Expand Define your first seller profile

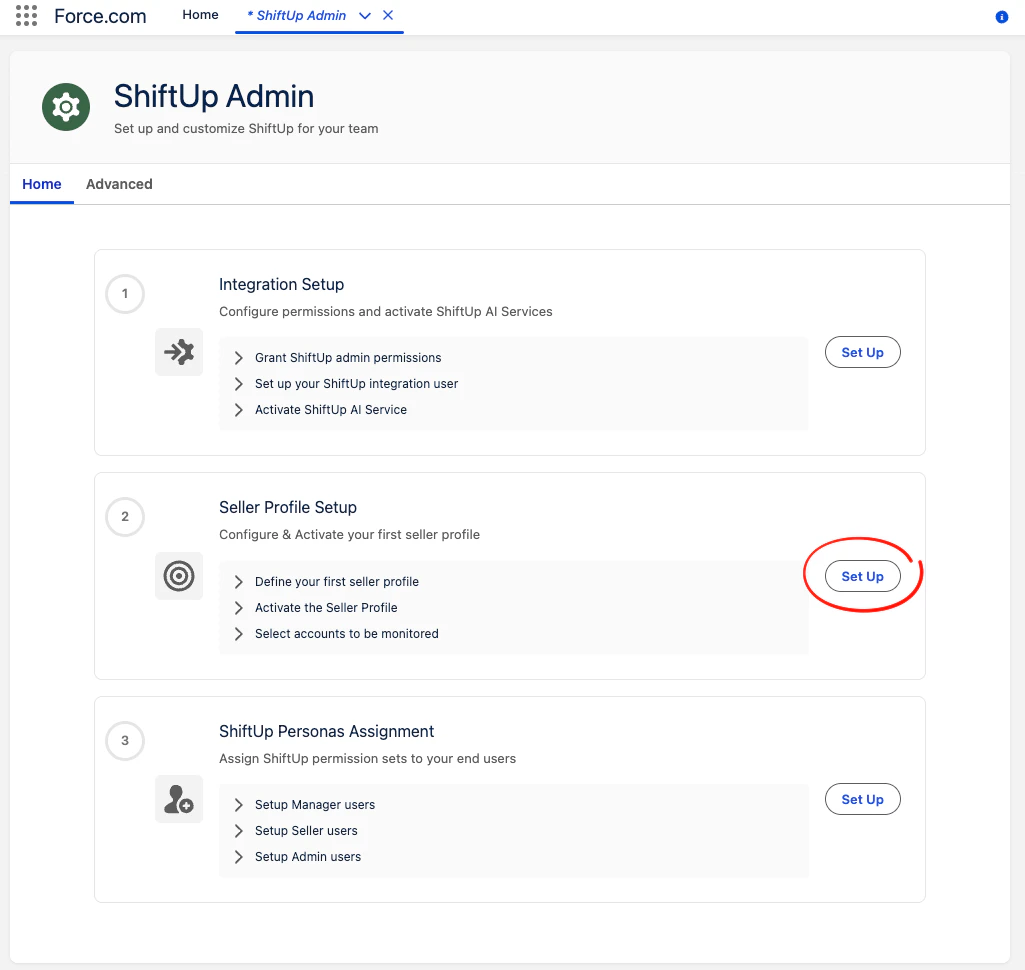tap(239, 582)
